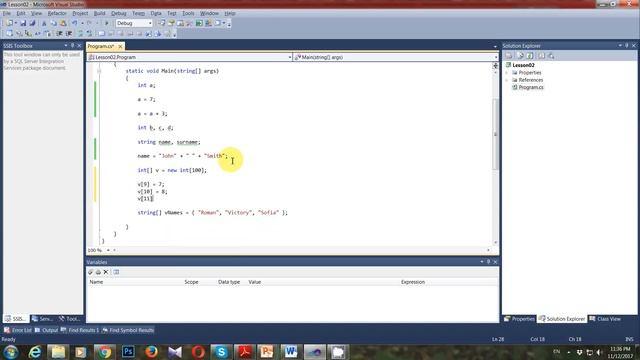Select Program.cs in the Solution Explorer tree
This screenshot has height=360, width=640.
[x=531, y=87]
